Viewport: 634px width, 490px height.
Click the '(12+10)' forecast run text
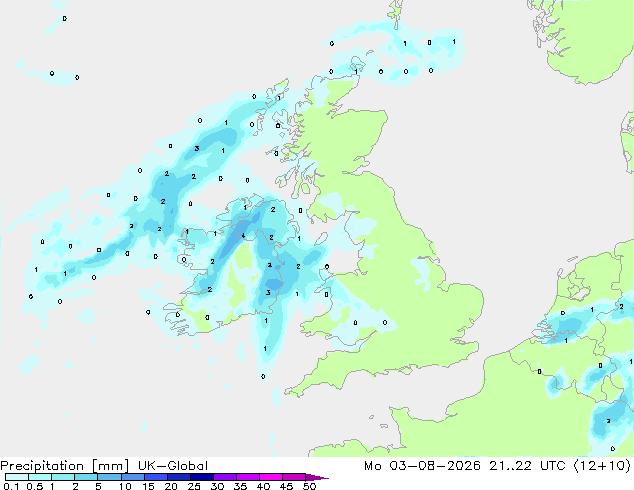point(602,466)
